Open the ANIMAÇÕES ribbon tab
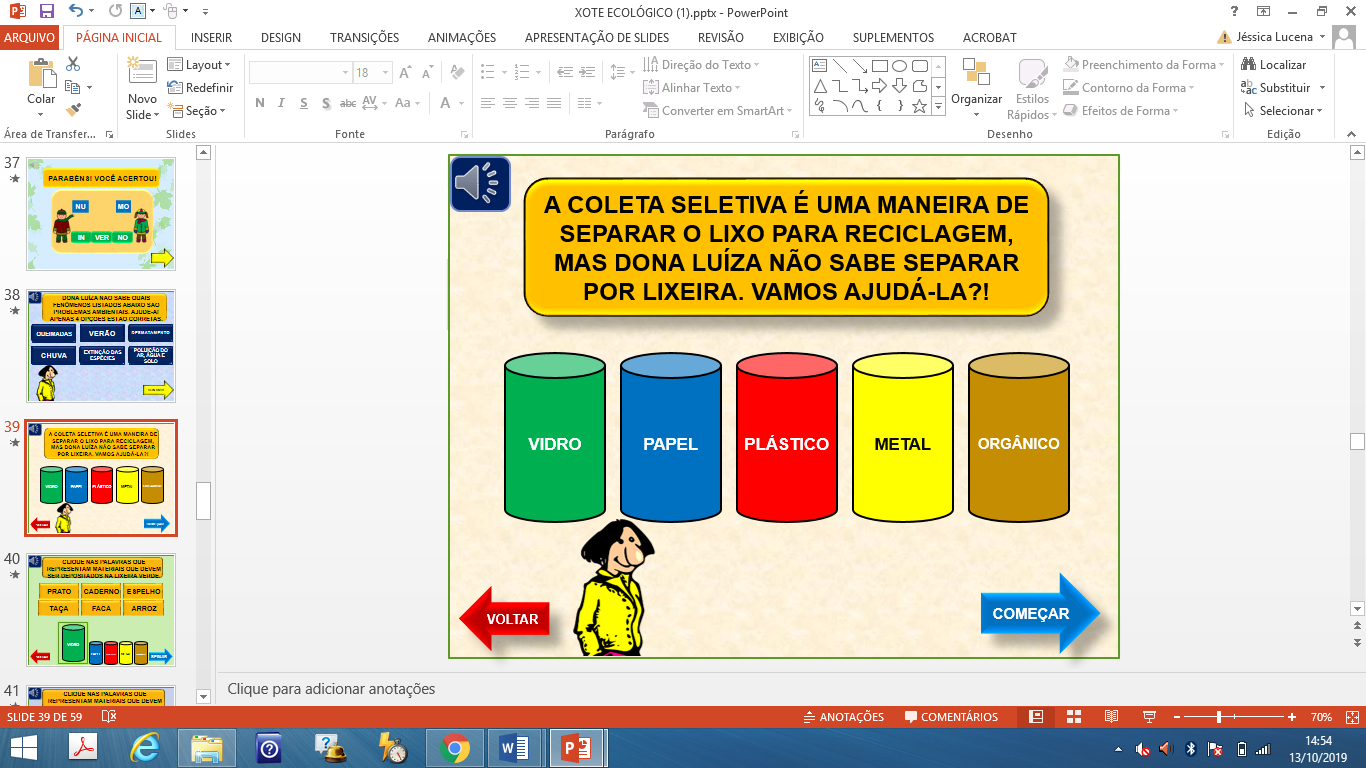Image resolution: width=1366 pixels, height=768 pixels. coord(461,38)
